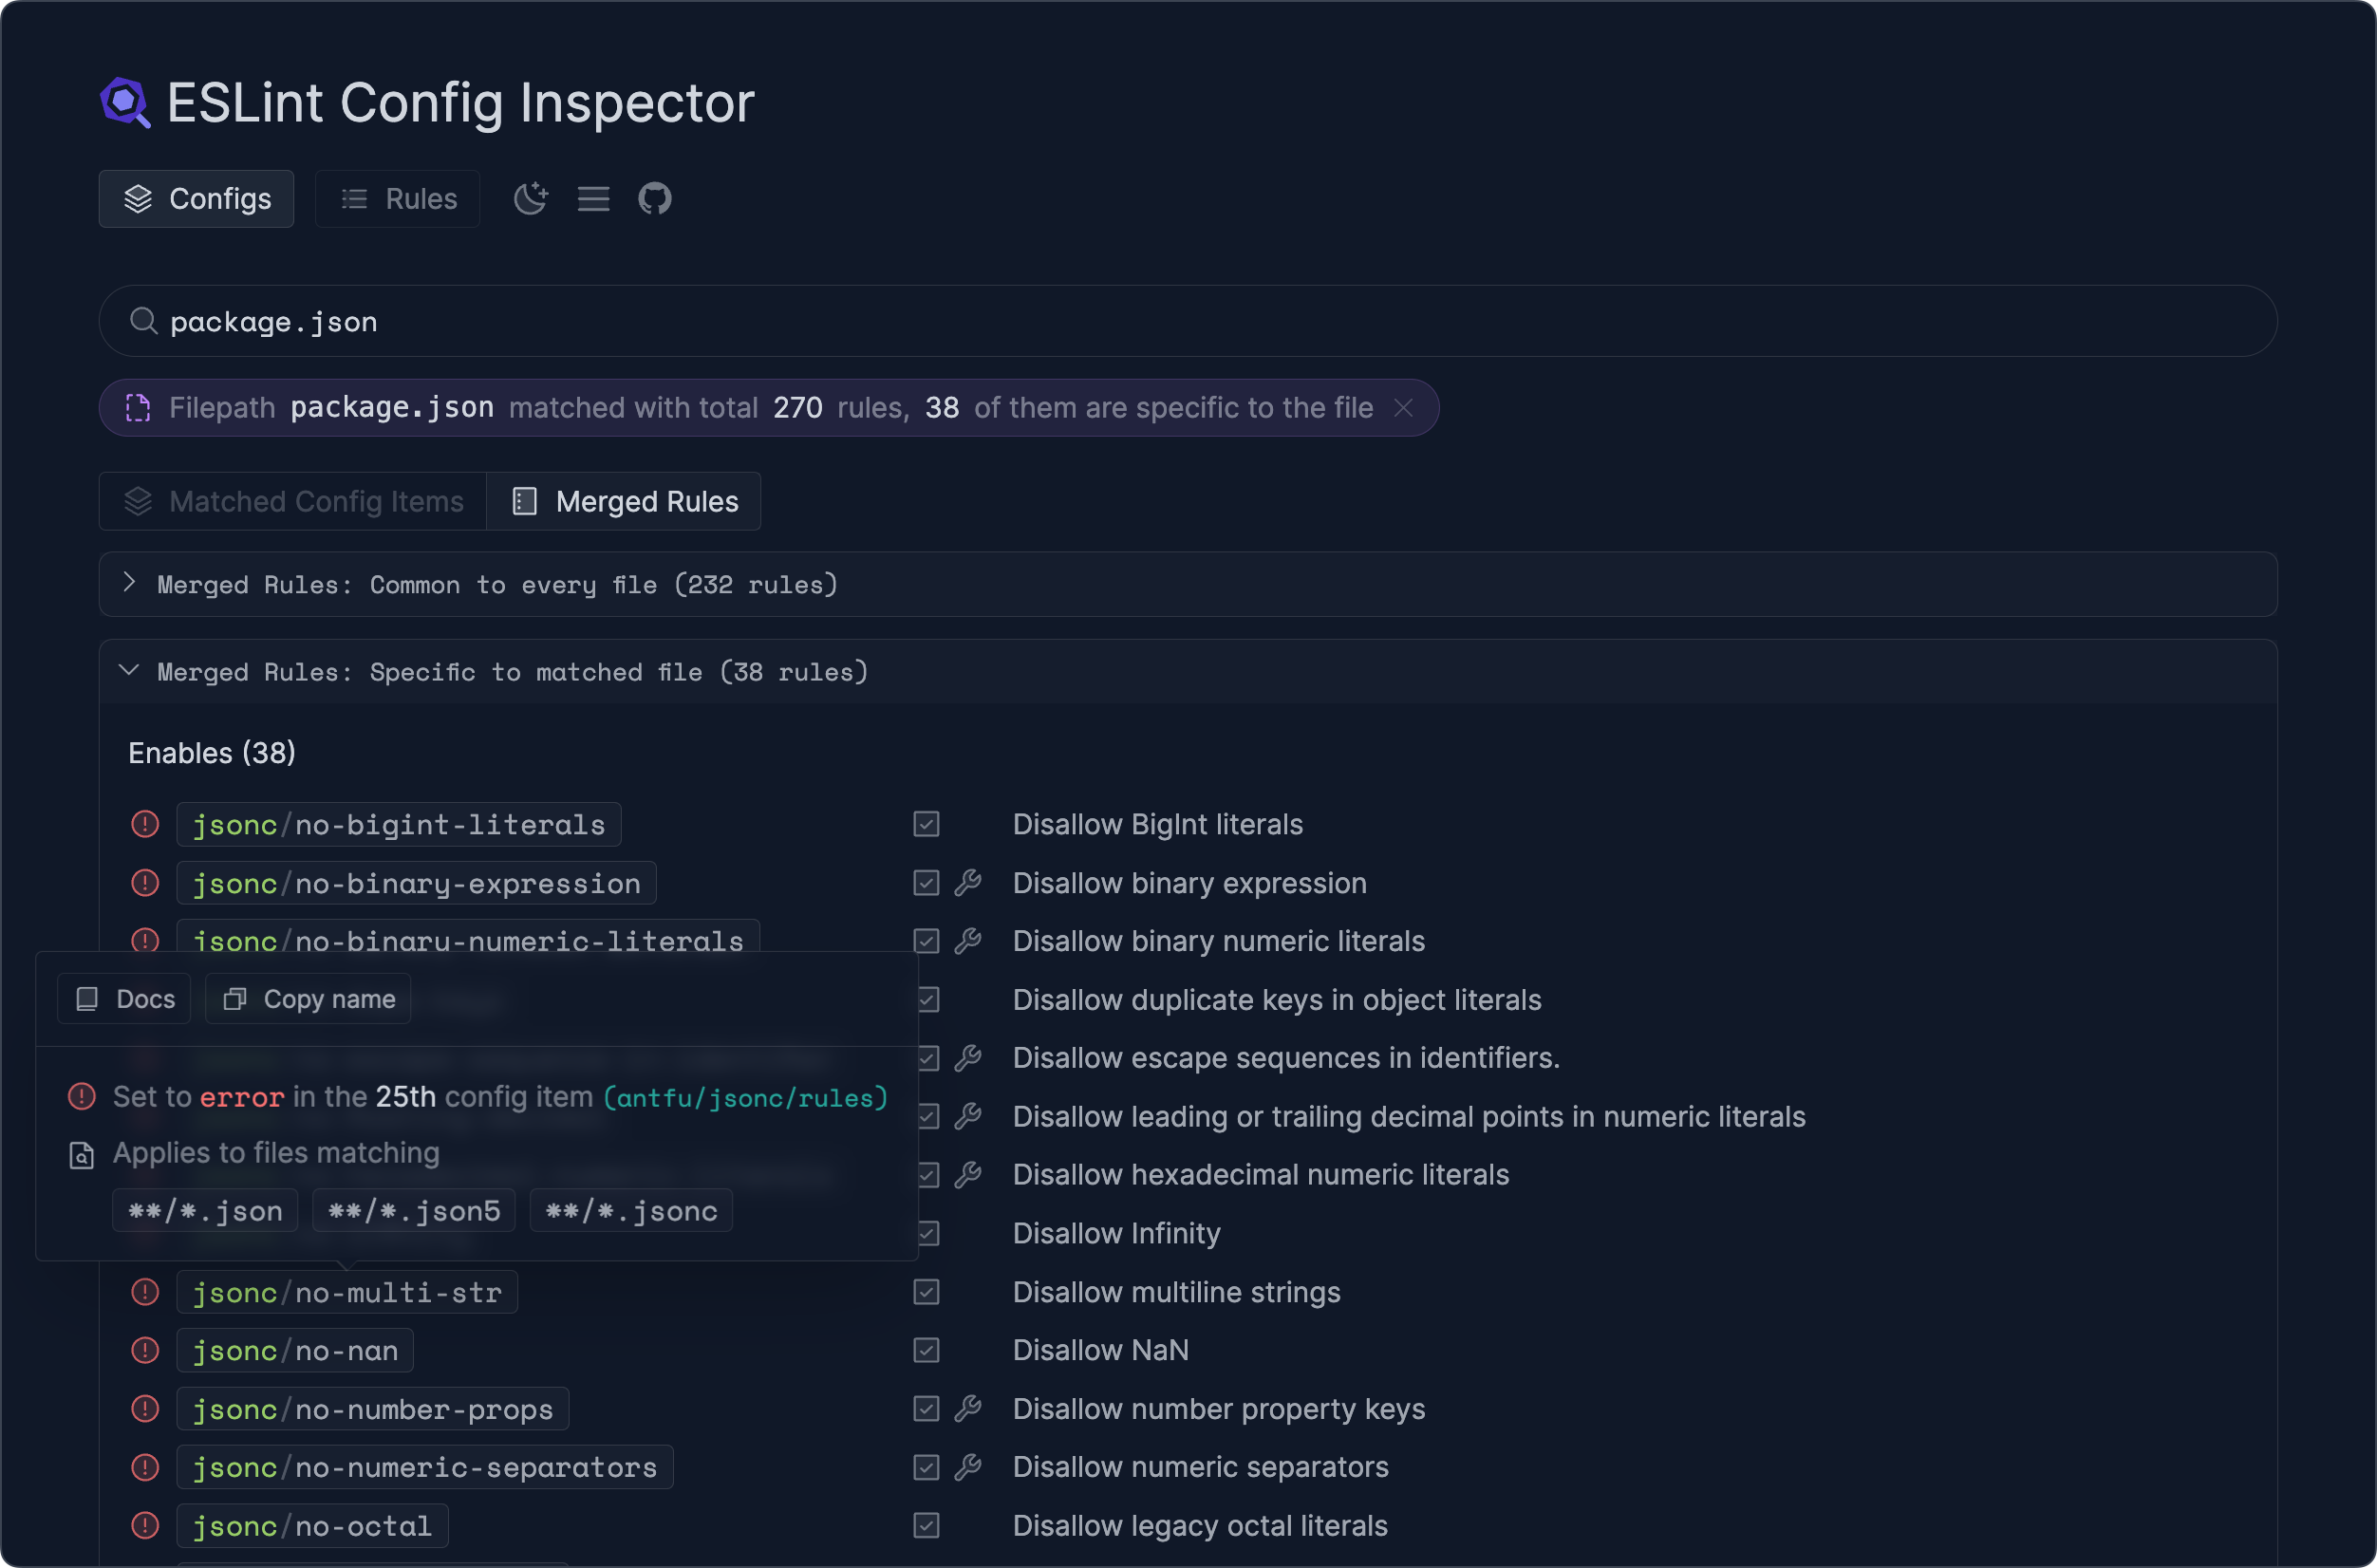The height and width of the screenshot is (1568, 2377).
Task: Dismiss the package.json match badge
Action: [x=1403, y=407]
